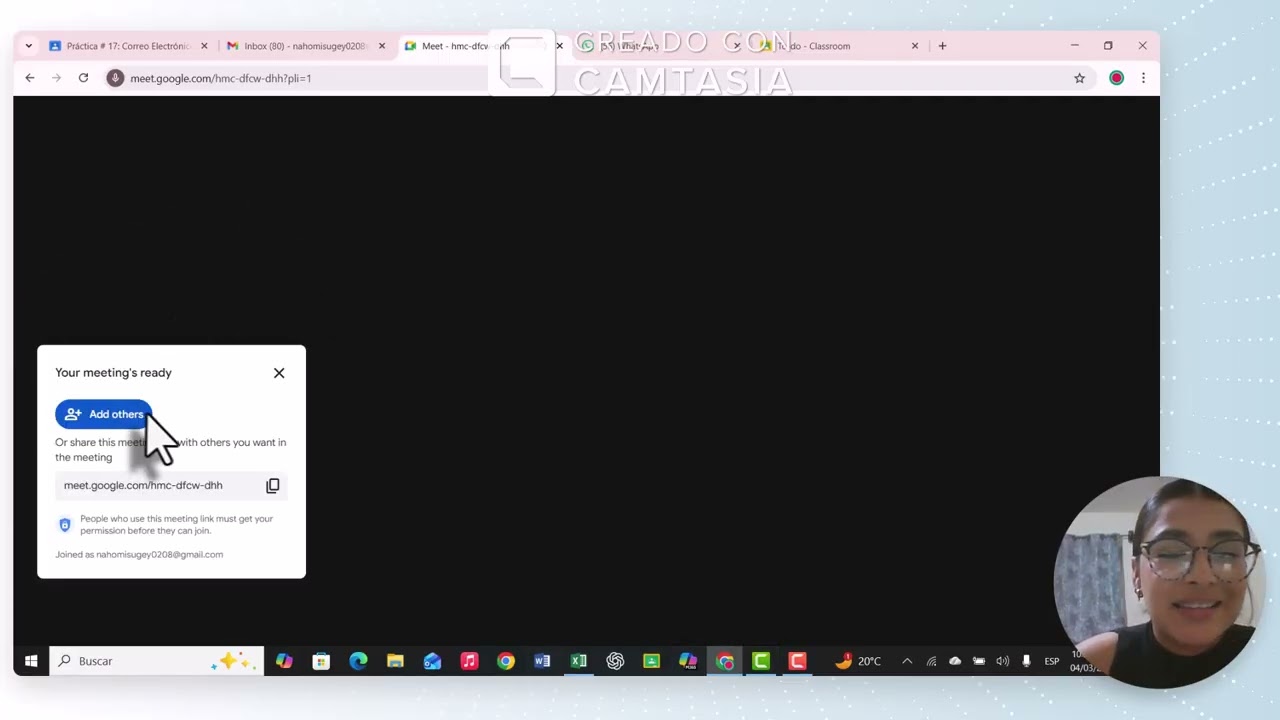Open the green Camtasia taskbar icon
Image resolution: width=1280 pixels, height=720 pixels.
(761, 661)
